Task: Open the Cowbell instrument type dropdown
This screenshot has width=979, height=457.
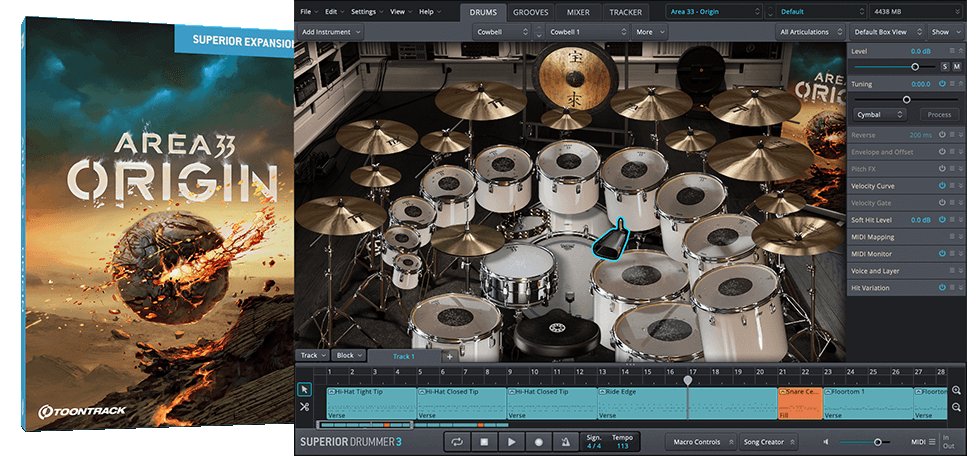Action: click(x=502, y=32)
